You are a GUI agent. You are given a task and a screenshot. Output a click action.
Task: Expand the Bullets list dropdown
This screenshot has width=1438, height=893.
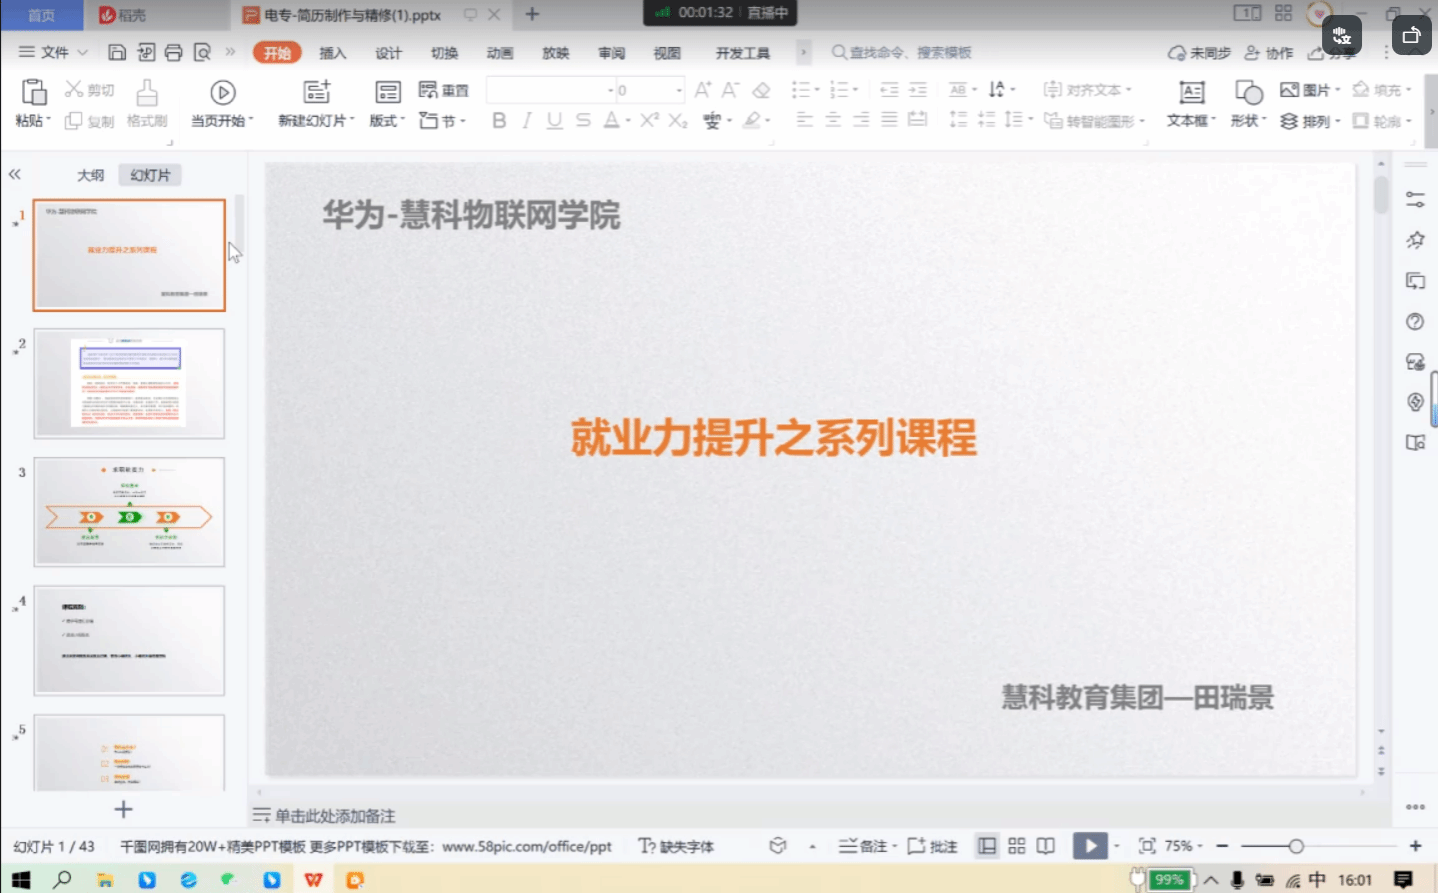tap(817, 90)
